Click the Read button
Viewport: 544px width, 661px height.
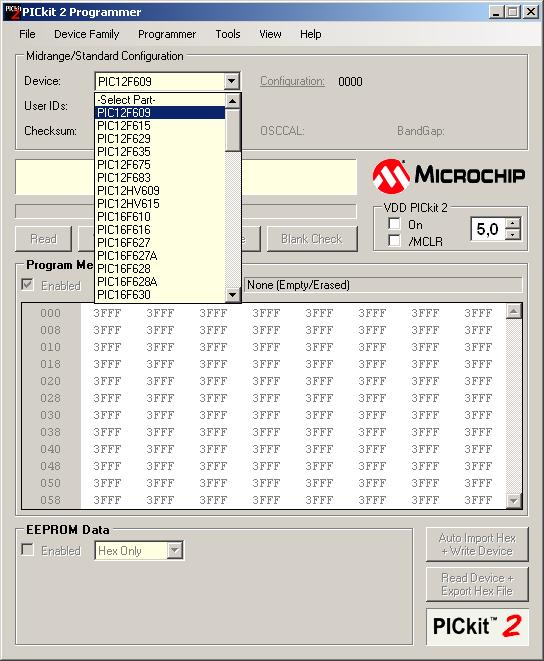coord(43,239)
